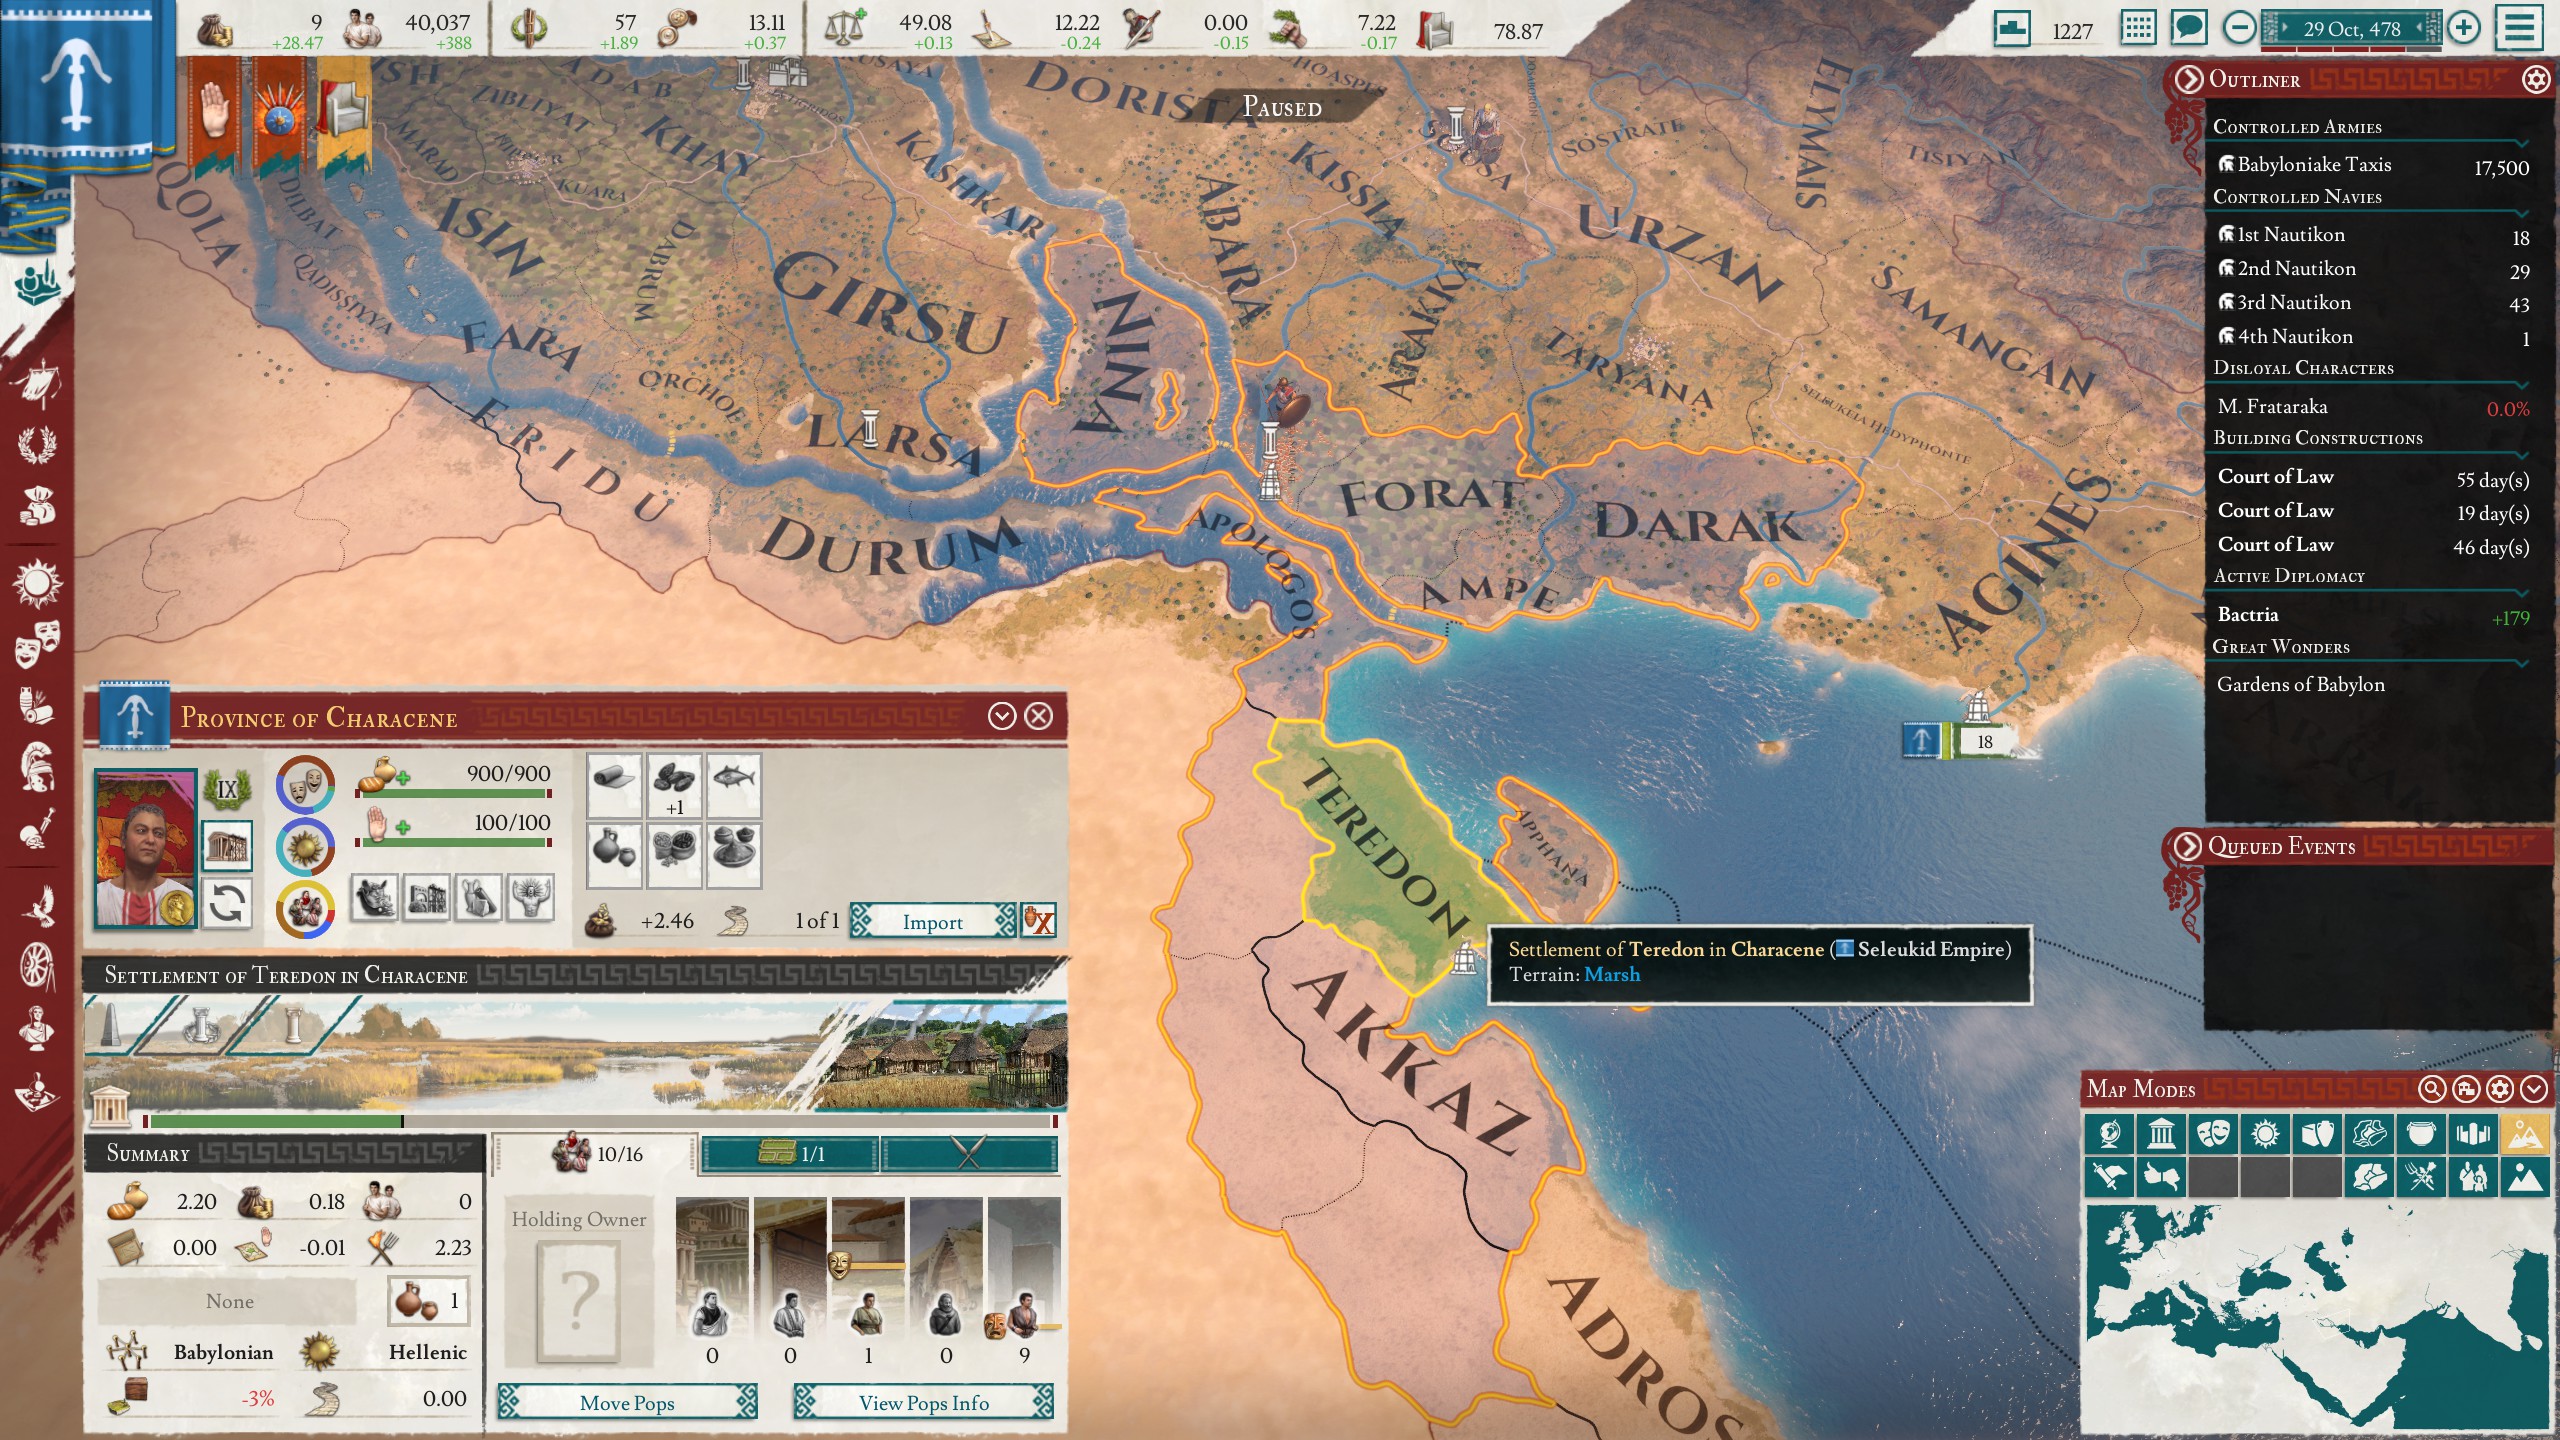Click the speed increase plus button
This screenshot has width=2560, height=1440.
pos(2464,28)
